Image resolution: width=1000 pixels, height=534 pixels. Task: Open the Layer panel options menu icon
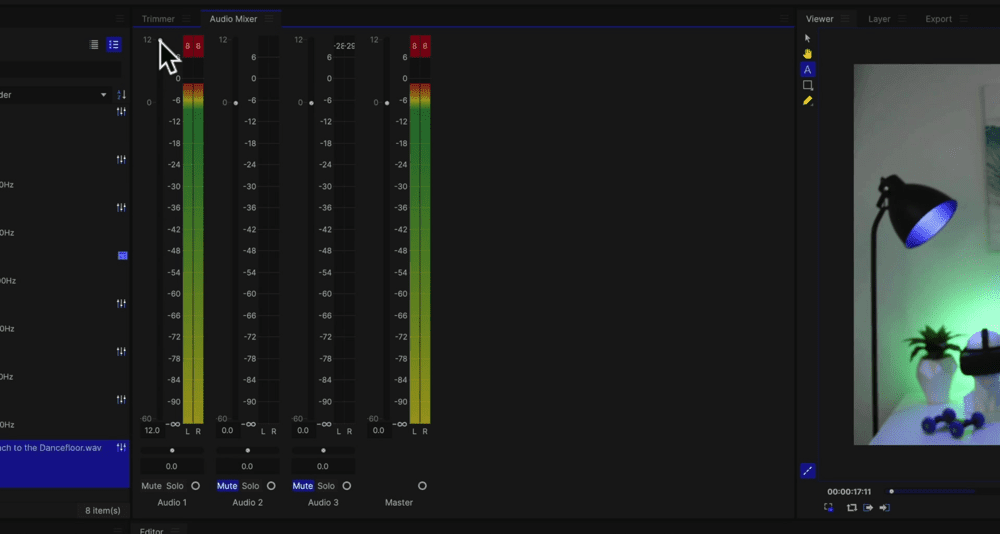coord(901,19)
